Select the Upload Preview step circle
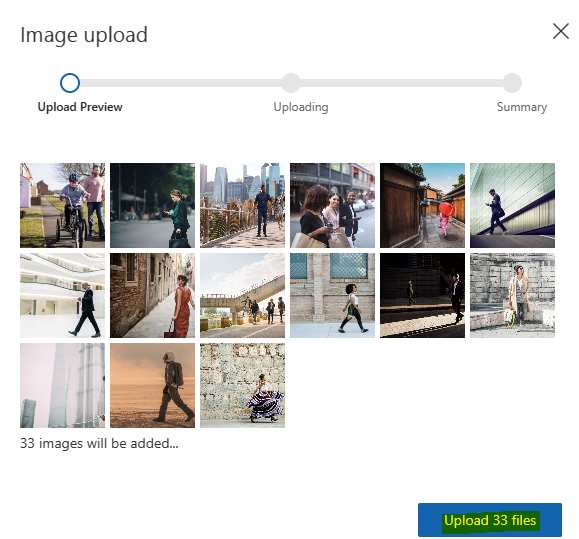The width and height of the screenshot is (579, 539). (x=70, y=83)
